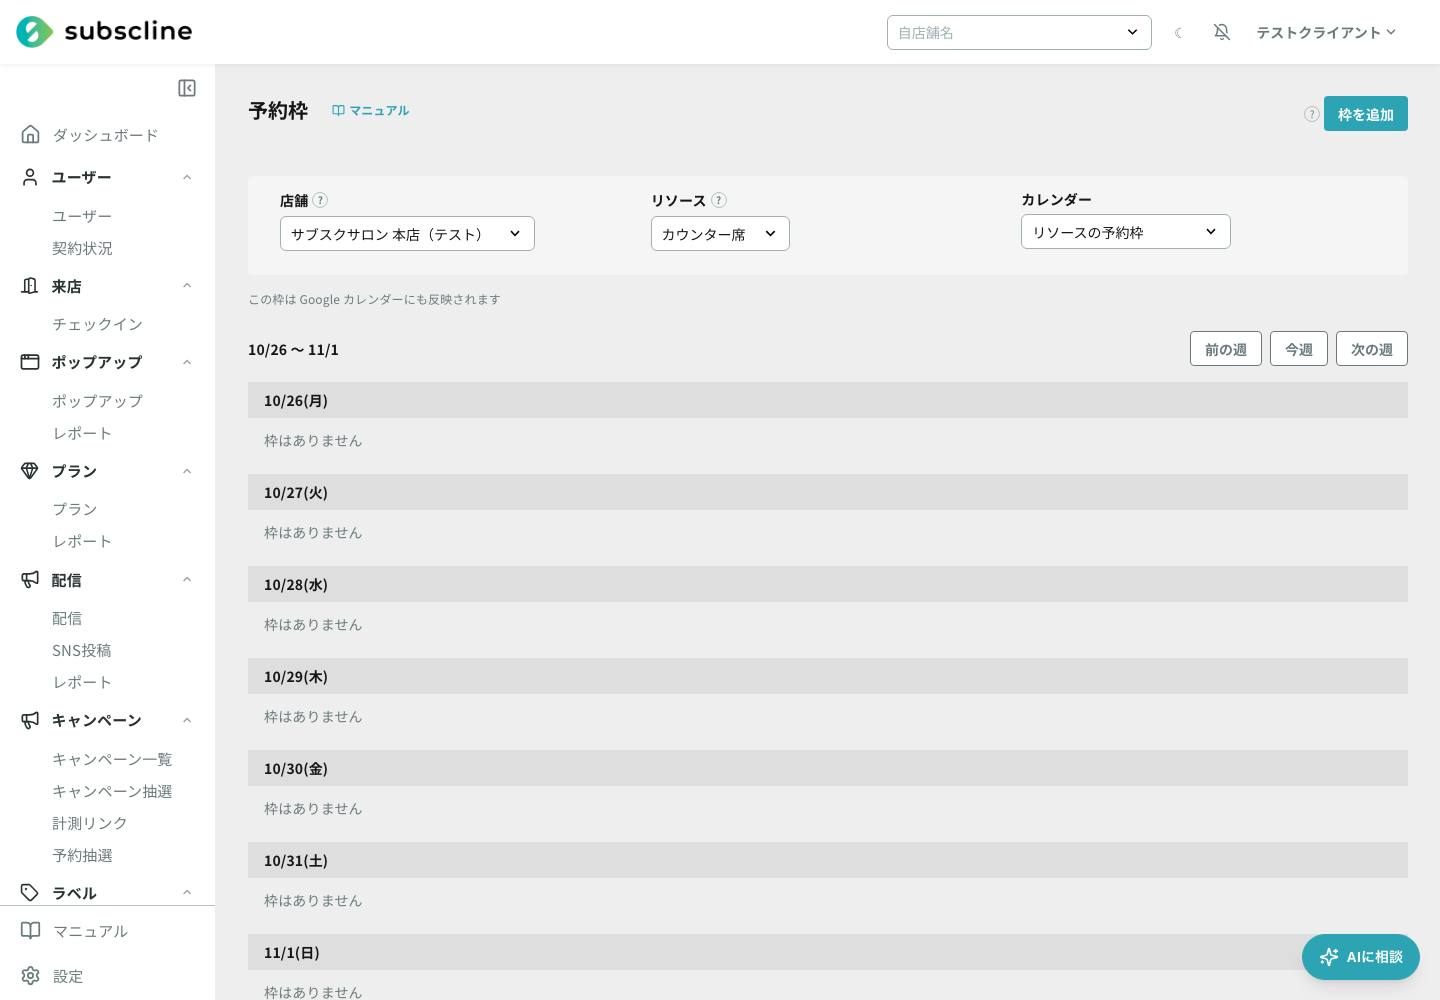
Task: Toggle dark mode with the moon icon
Action: click(1179, 33)
